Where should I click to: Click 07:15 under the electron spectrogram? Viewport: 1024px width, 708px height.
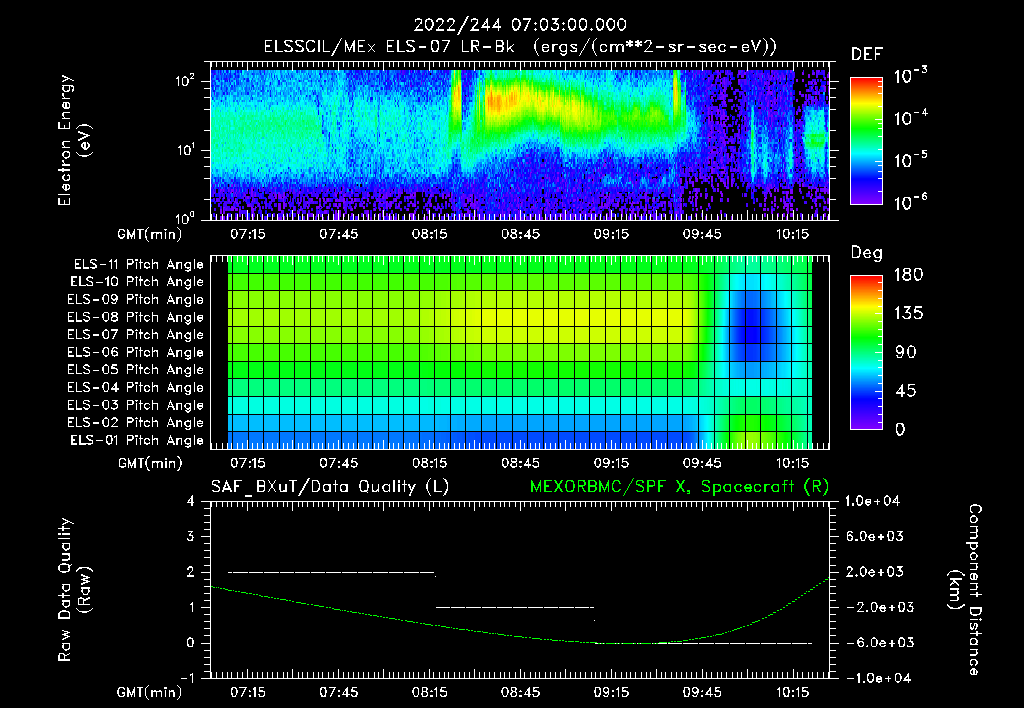[248, 234]
